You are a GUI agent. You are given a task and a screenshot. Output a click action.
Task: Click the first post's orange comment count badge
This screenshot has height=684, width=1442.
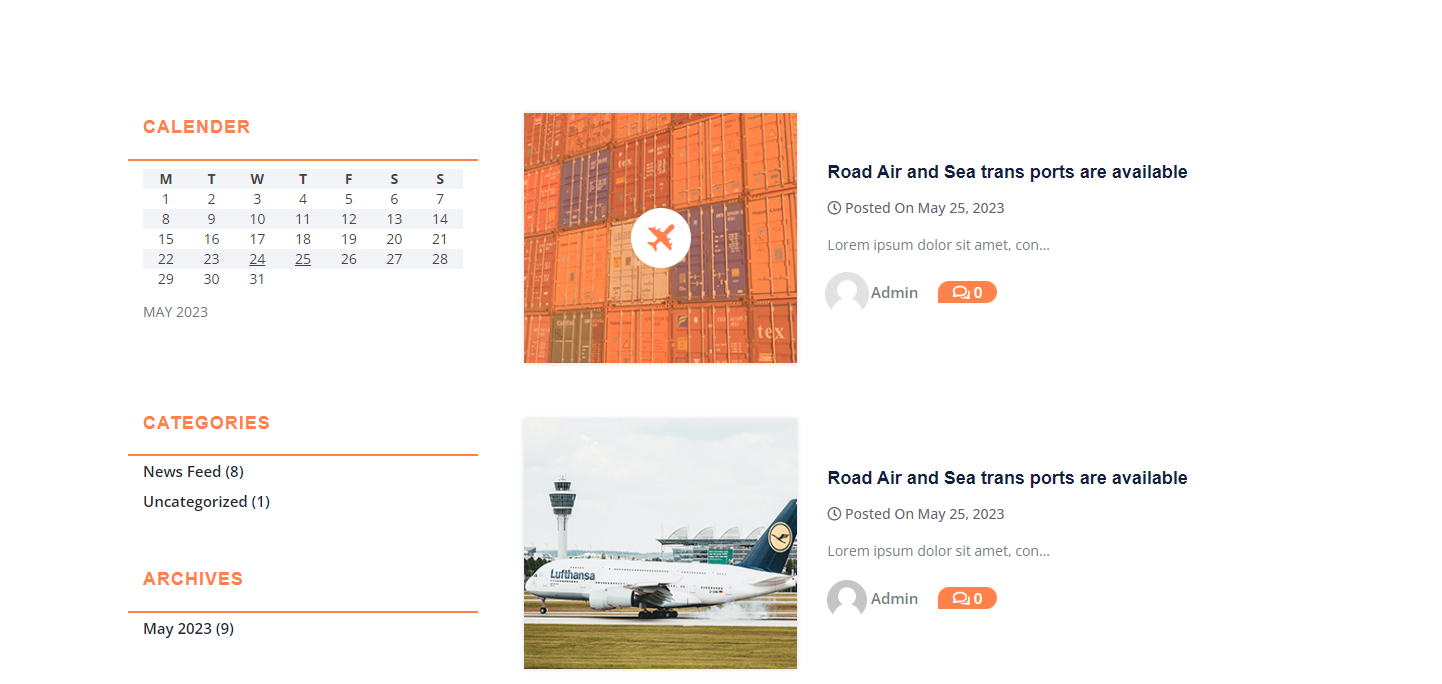coord(967,293)
